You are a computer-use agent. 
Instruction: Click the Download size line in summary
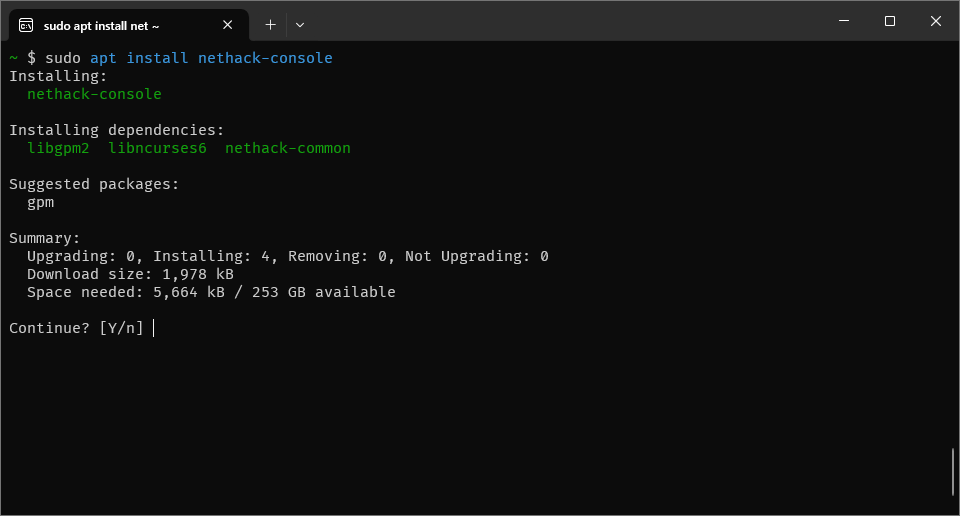(130, 274)
